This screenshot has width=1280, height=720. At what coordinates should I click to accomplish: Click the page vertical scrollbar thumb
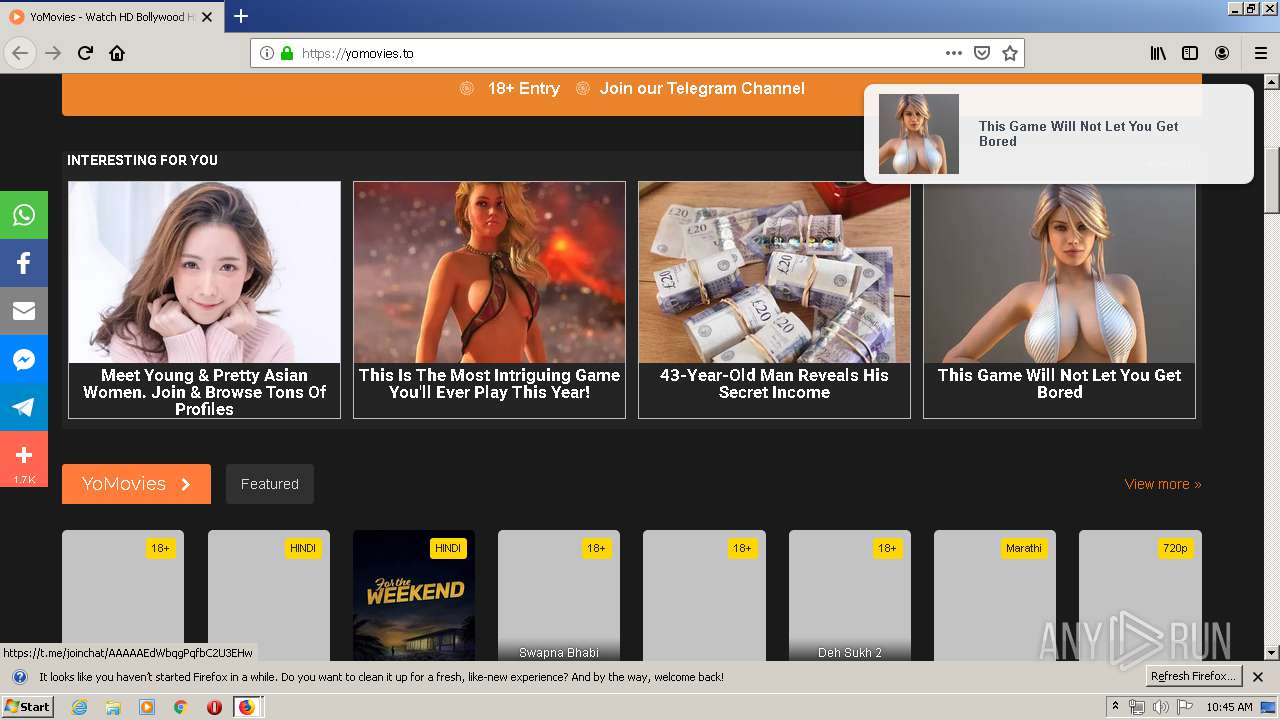tap(1272, 180)
